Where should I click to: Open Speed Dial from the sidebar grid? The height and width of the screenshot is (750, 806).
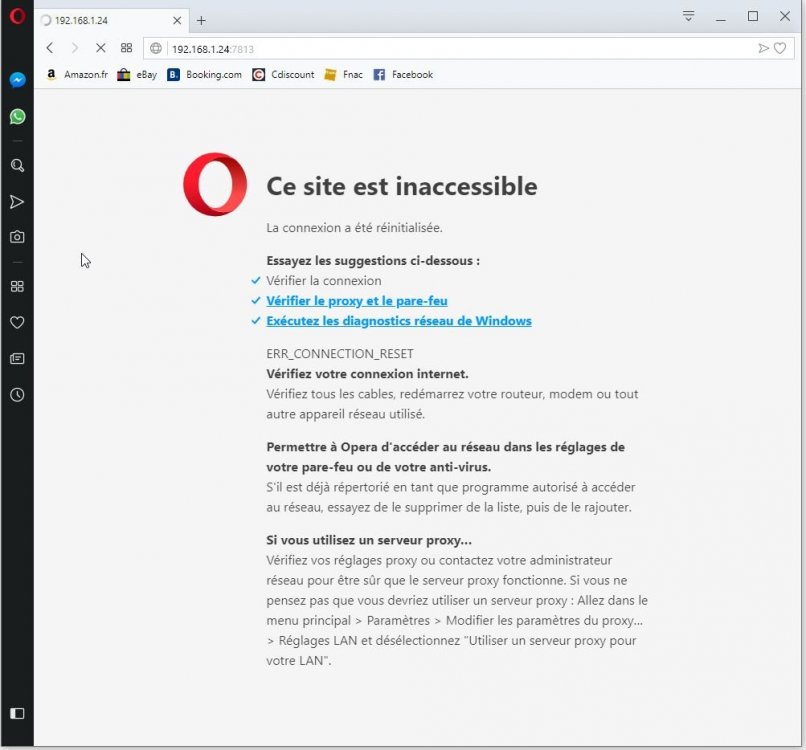coord(17,286)
